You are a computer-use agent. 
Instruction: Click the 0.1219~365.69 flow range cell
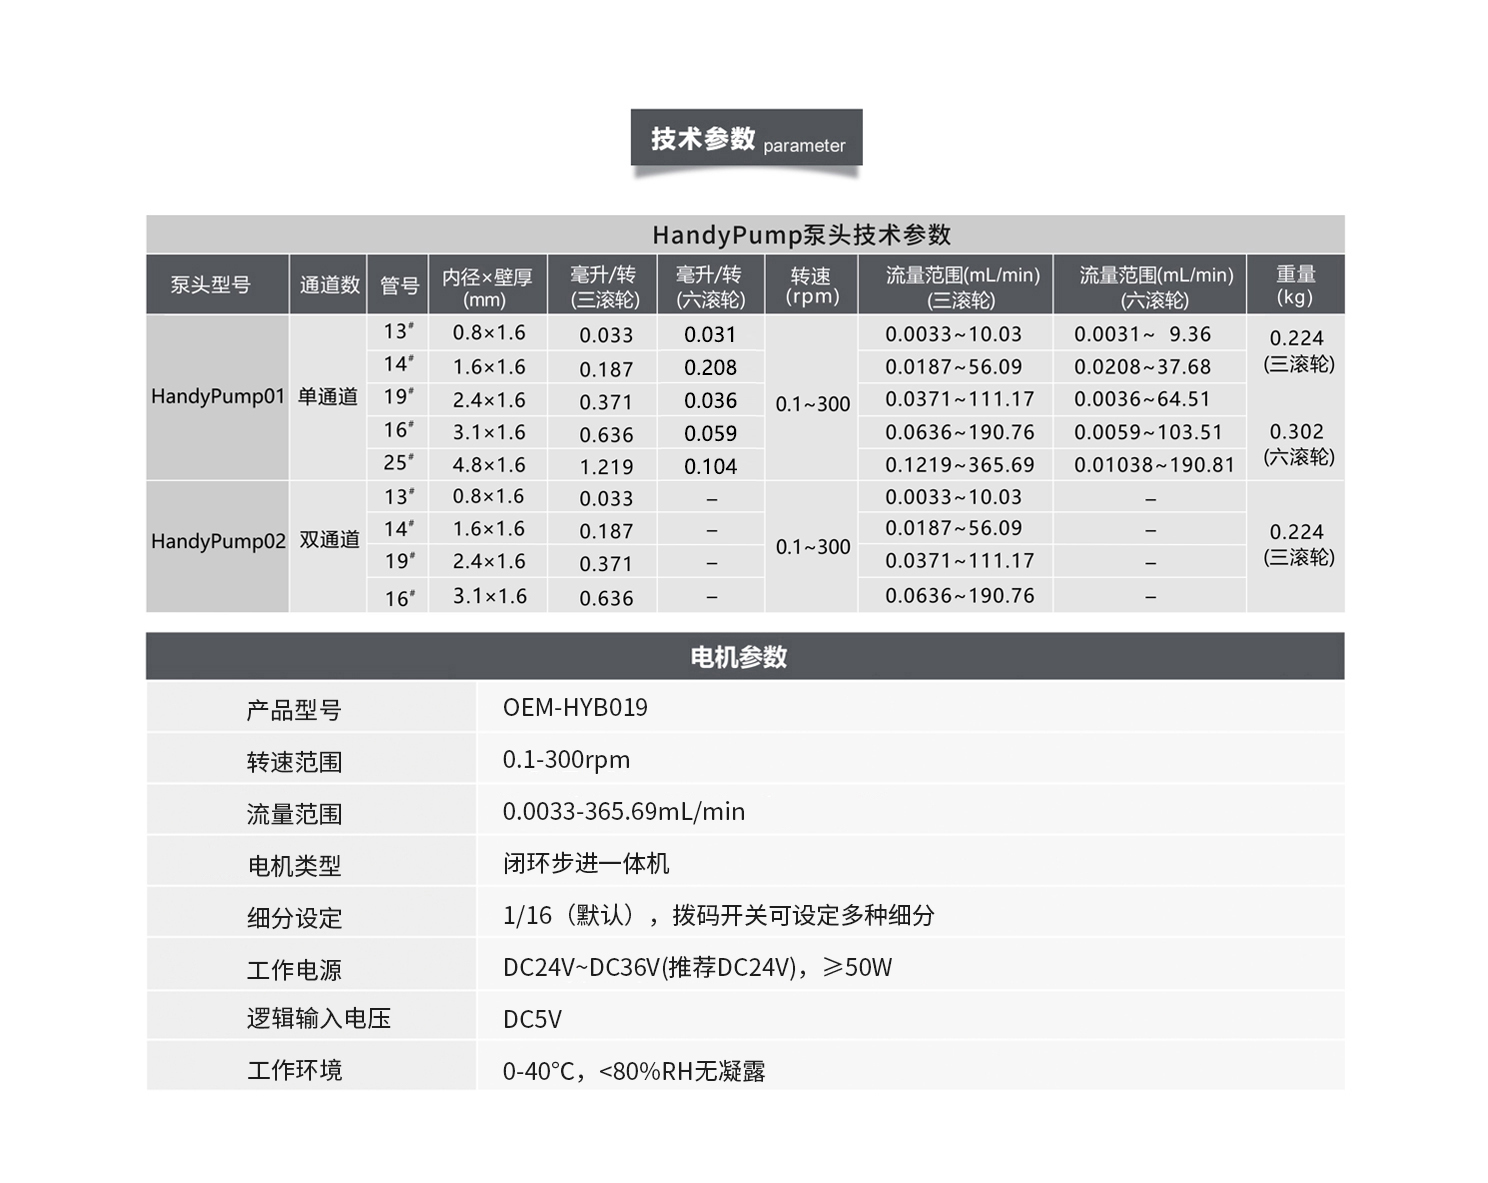(x=959, y=465)
